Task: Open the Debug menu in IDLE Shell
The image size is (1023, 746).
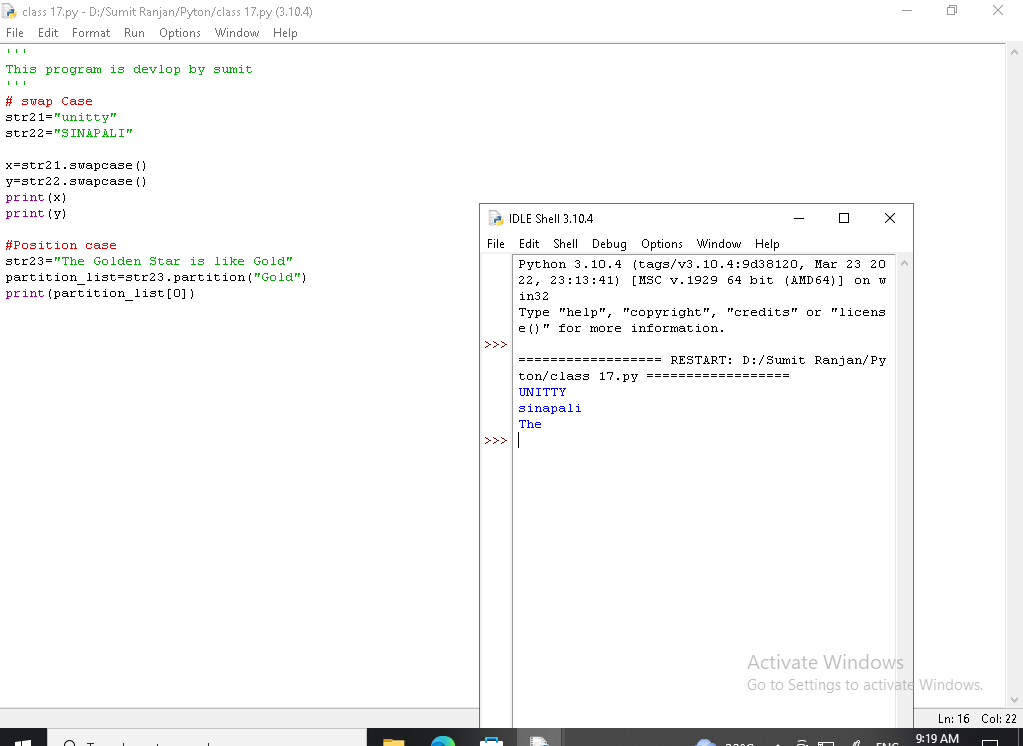Action: (609, 244)
